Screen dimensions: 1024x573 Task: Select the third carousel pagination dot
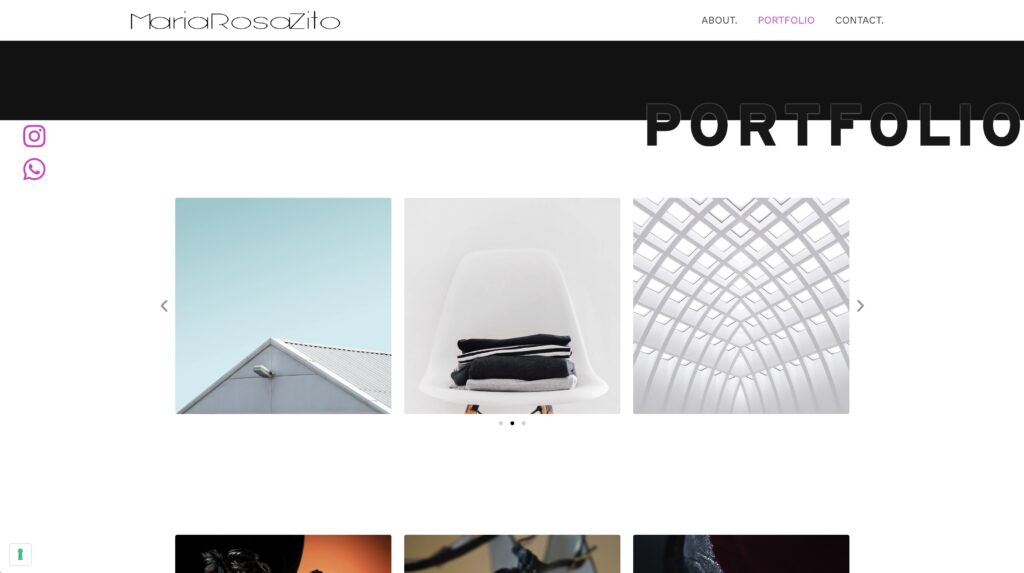(523, 423)
